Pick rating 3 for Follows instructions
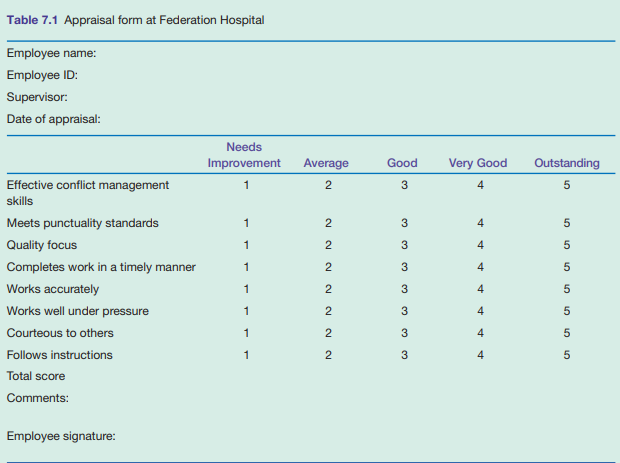 click(x=404, y=355)
